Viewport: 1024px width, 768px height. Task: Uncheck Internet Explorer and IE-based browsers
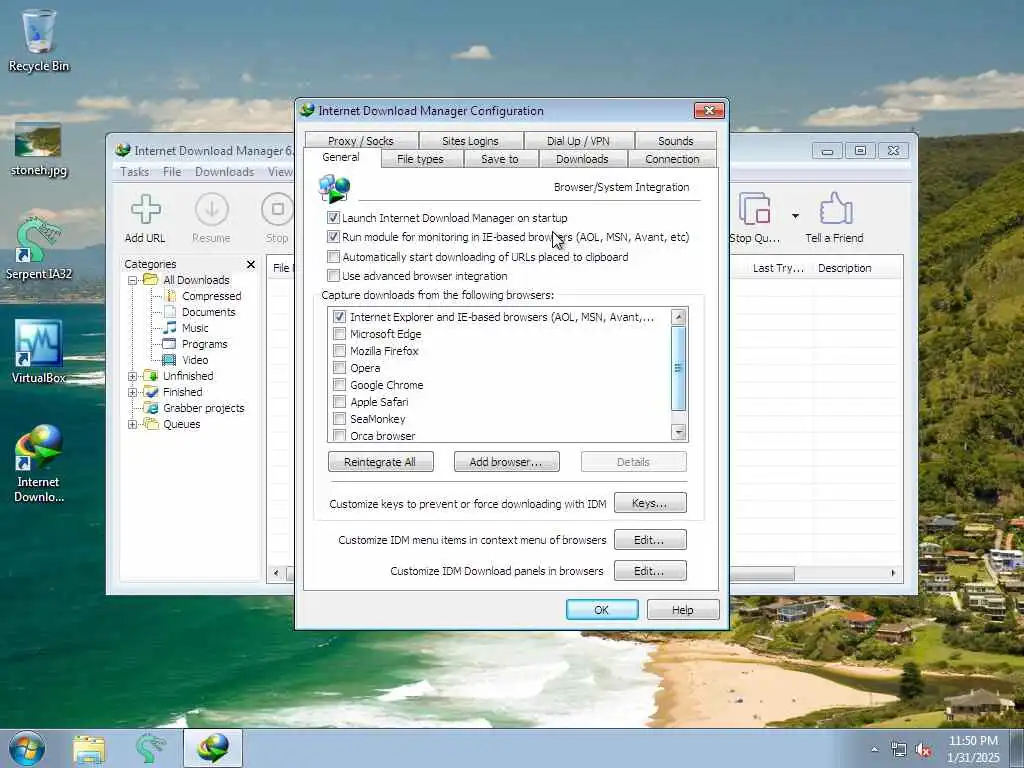(339, 317)
